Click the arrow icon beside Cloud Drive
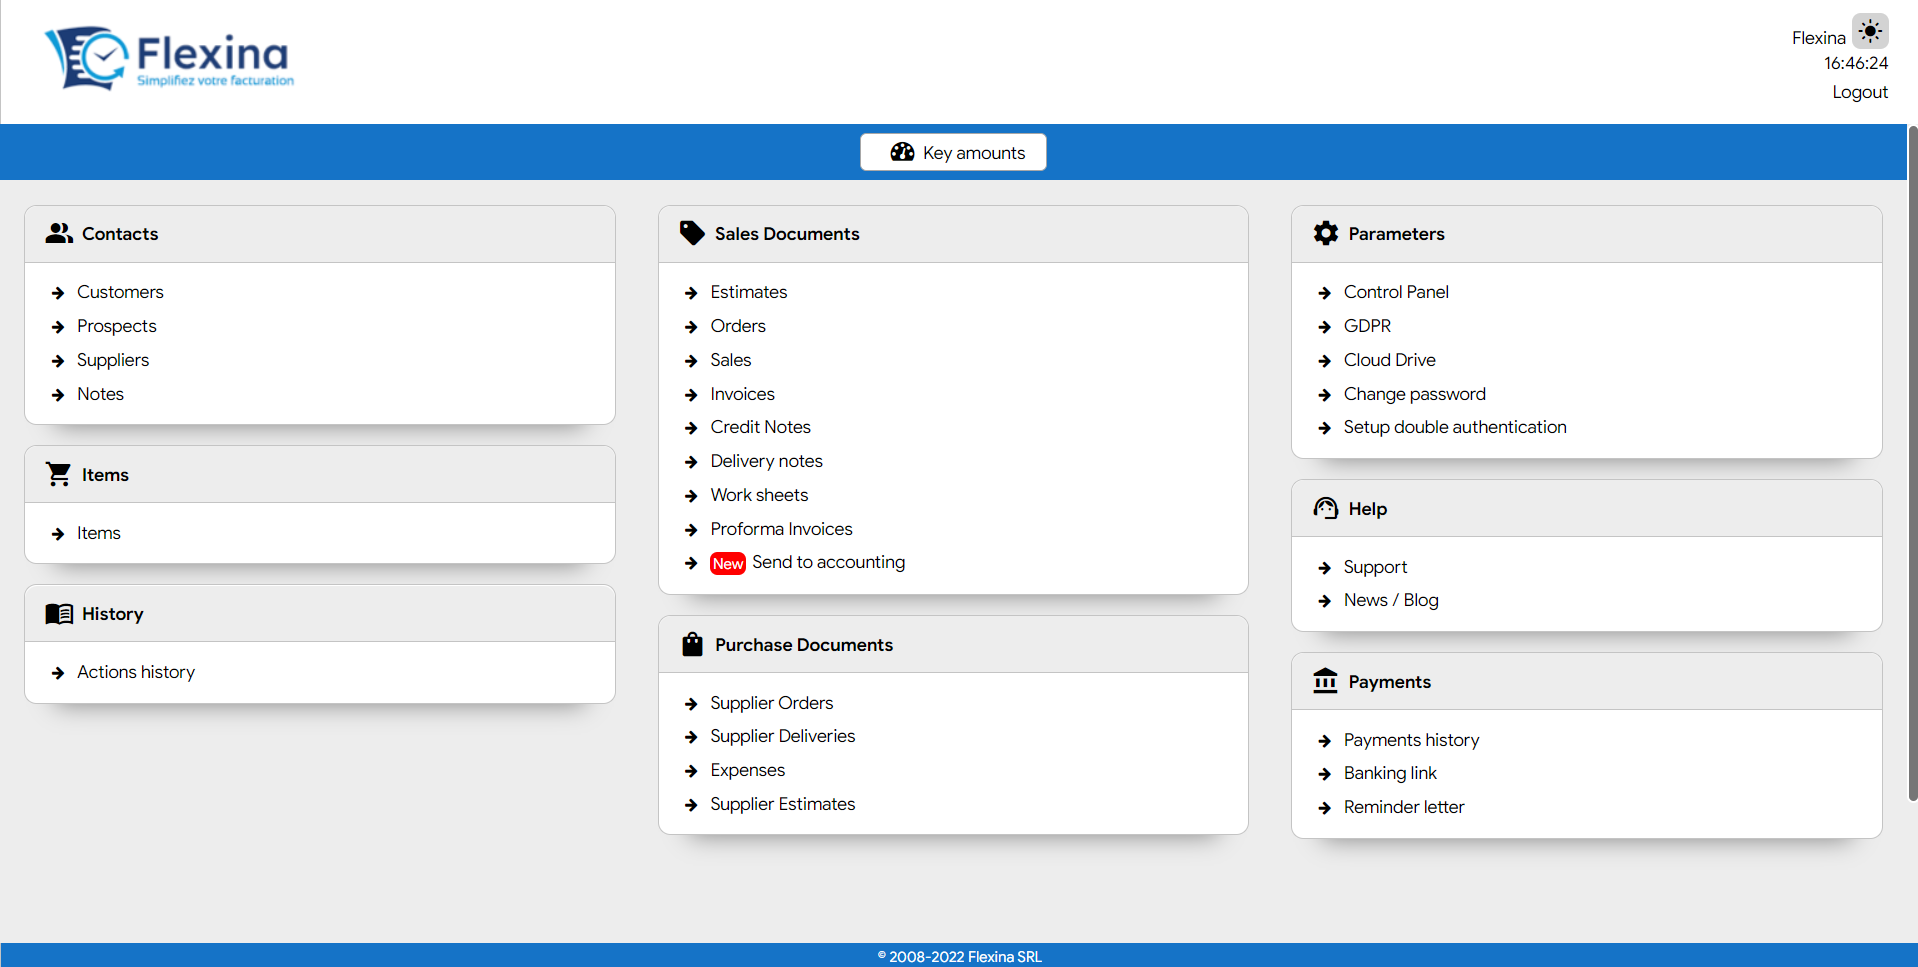 tap(1325, 361)
